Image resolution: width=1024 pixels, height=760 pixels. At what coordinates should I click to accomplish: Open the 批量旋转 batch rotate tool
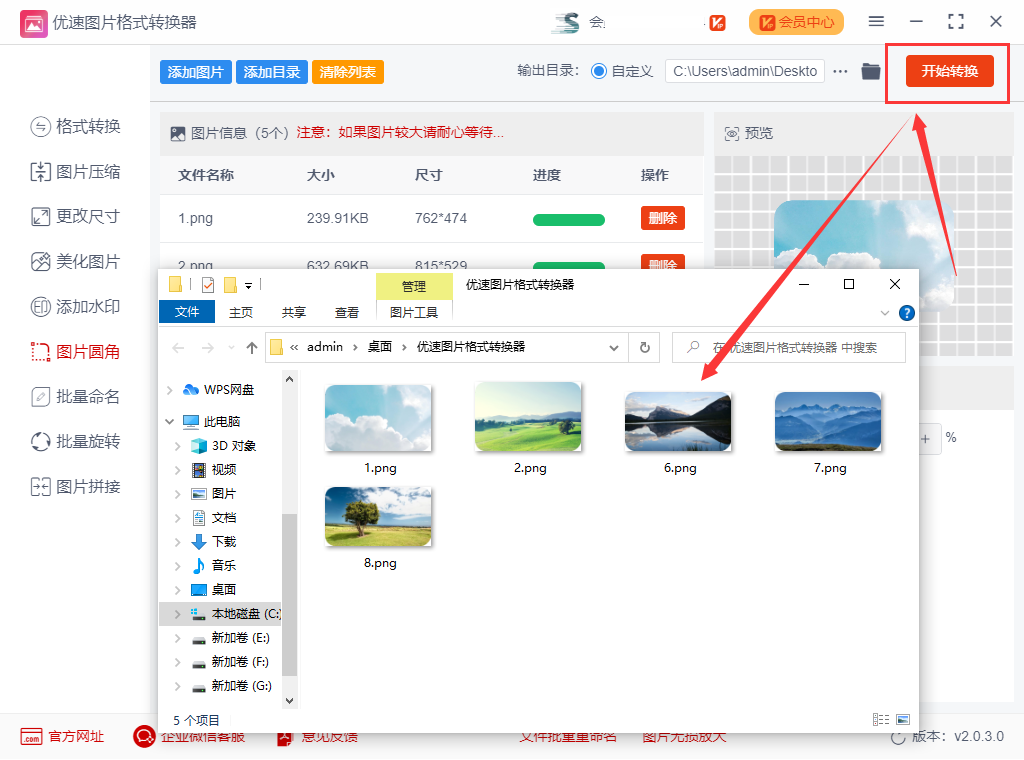pos(76,441)
